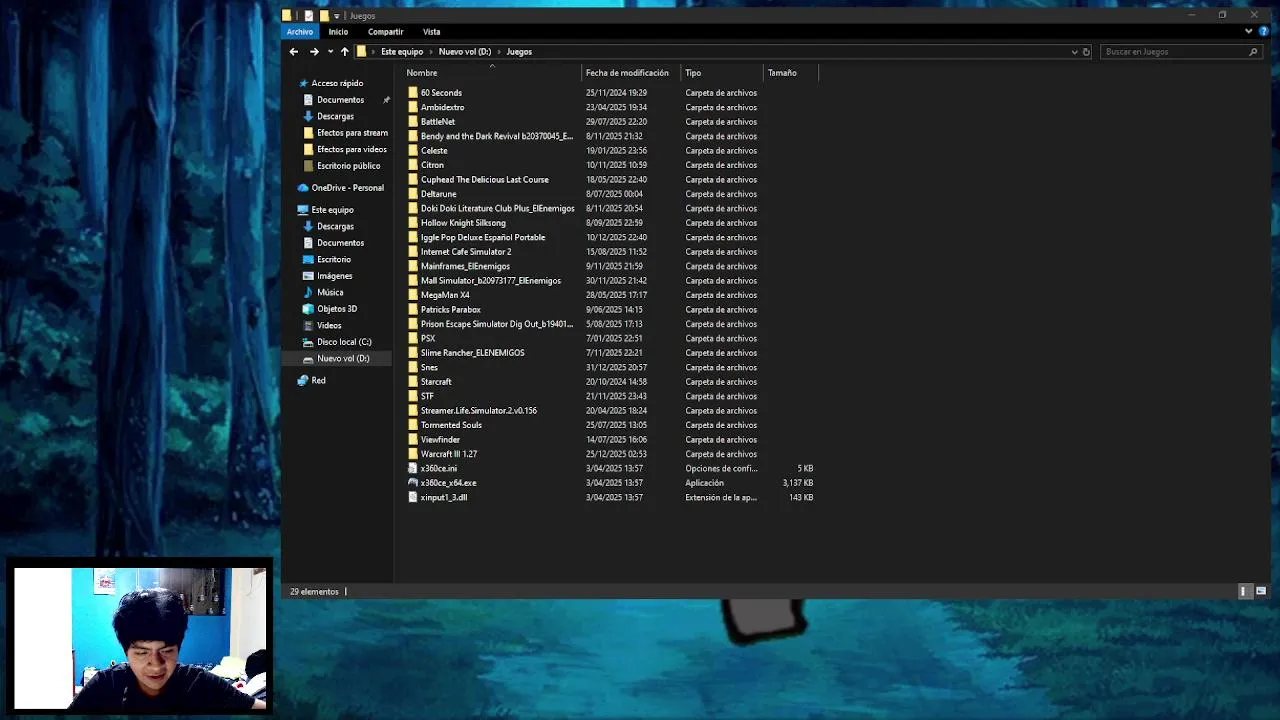The width and height of the screenshot is (1280, 720).
Task: Click the search magnifier icon
Action: click(1253, 52)
